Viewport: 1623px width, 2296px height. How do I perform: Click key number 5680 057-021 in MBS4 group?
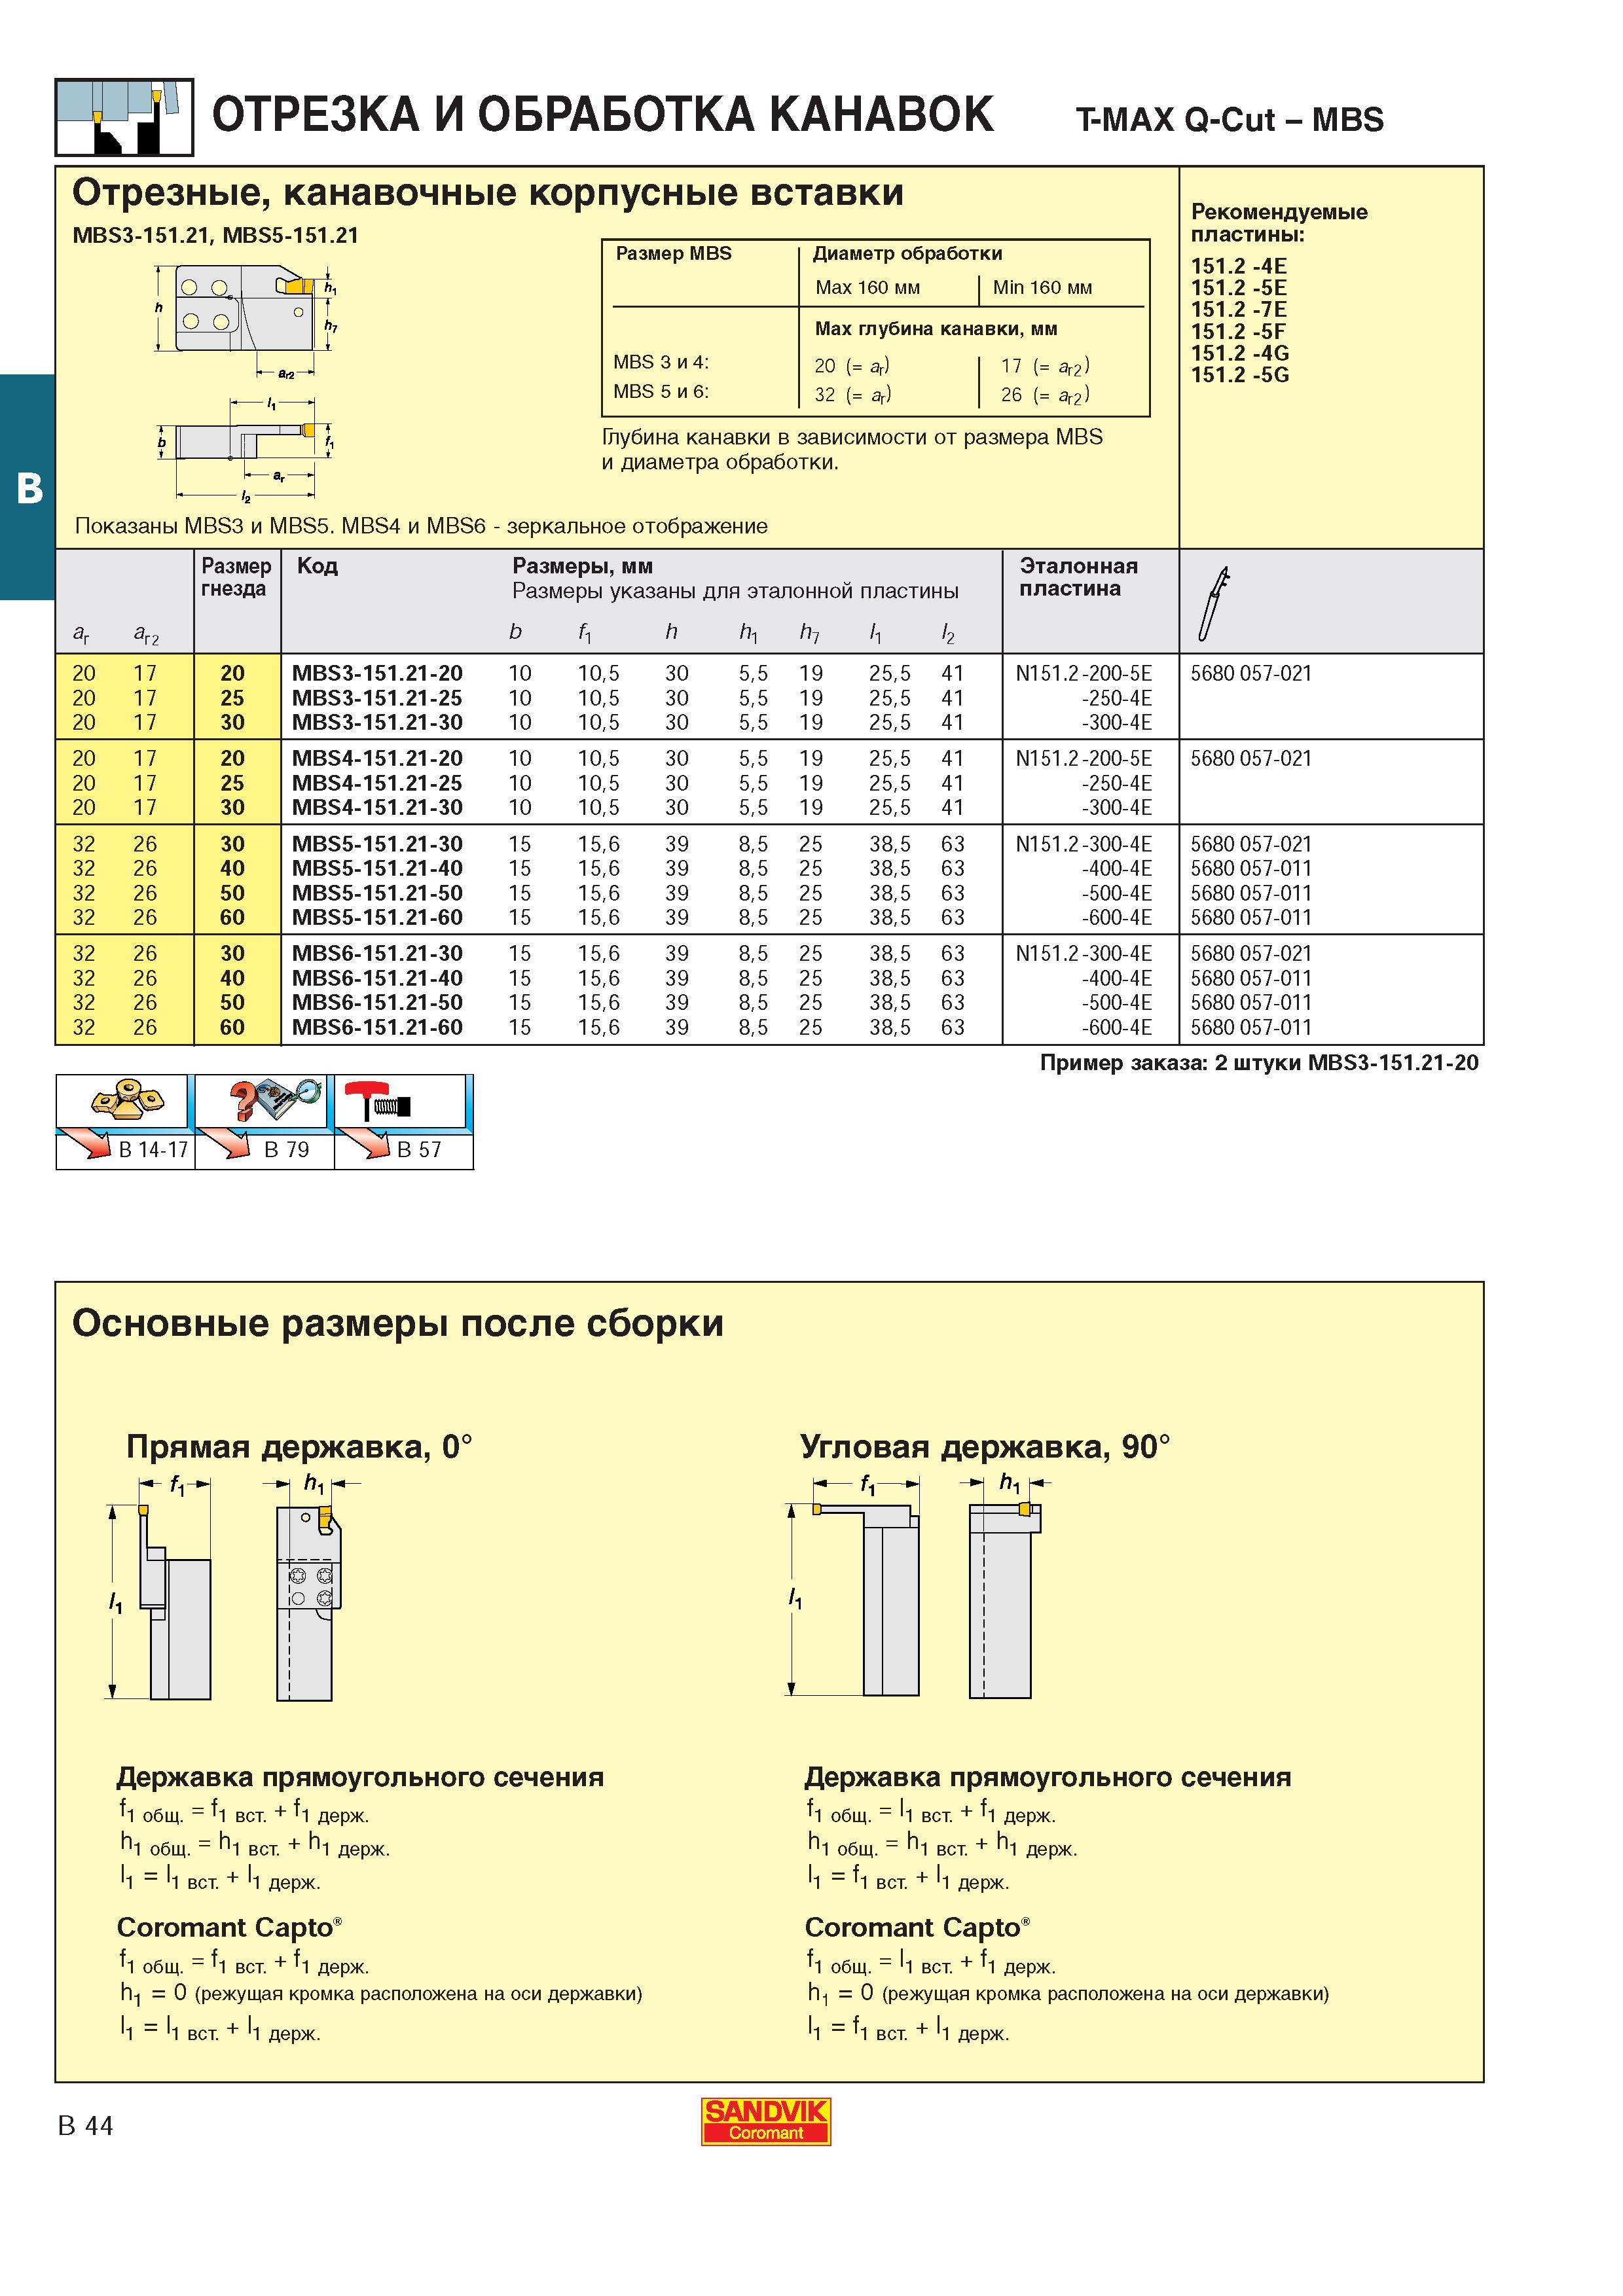click(1251, 758)
